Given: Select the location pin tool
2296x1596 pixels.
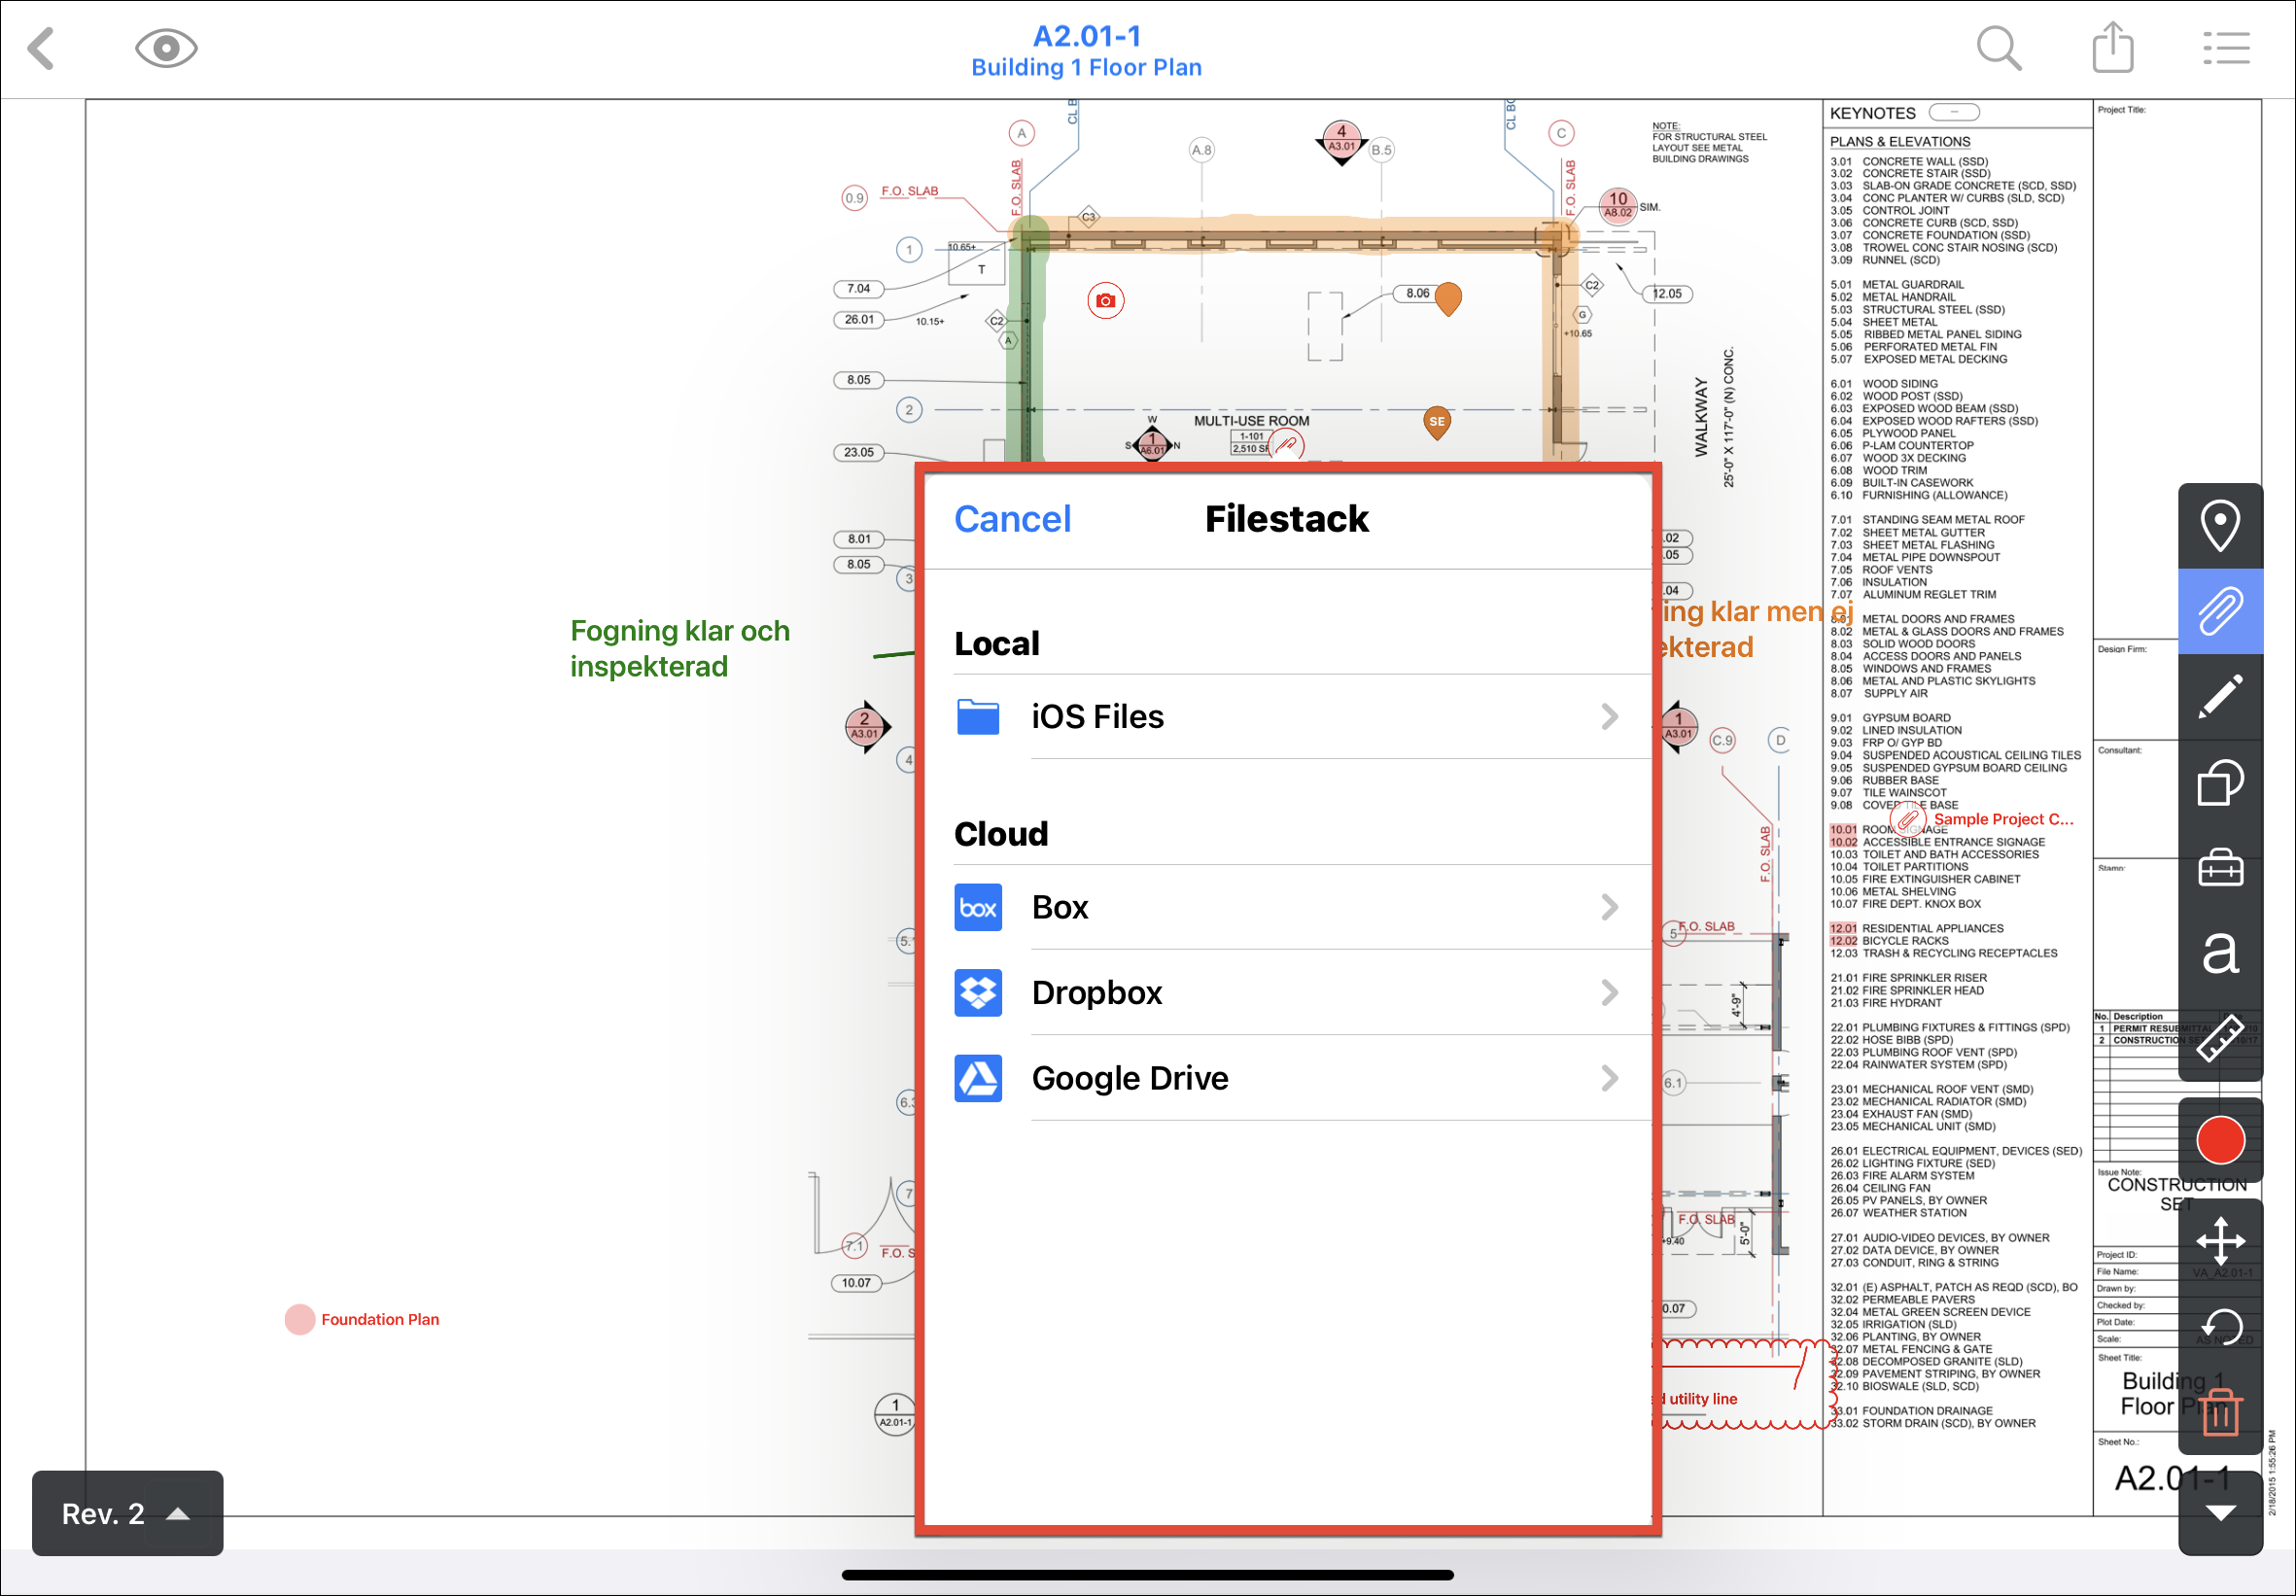Looking at the screenshot, I should pyautogui.click(x=2220, y=525).
